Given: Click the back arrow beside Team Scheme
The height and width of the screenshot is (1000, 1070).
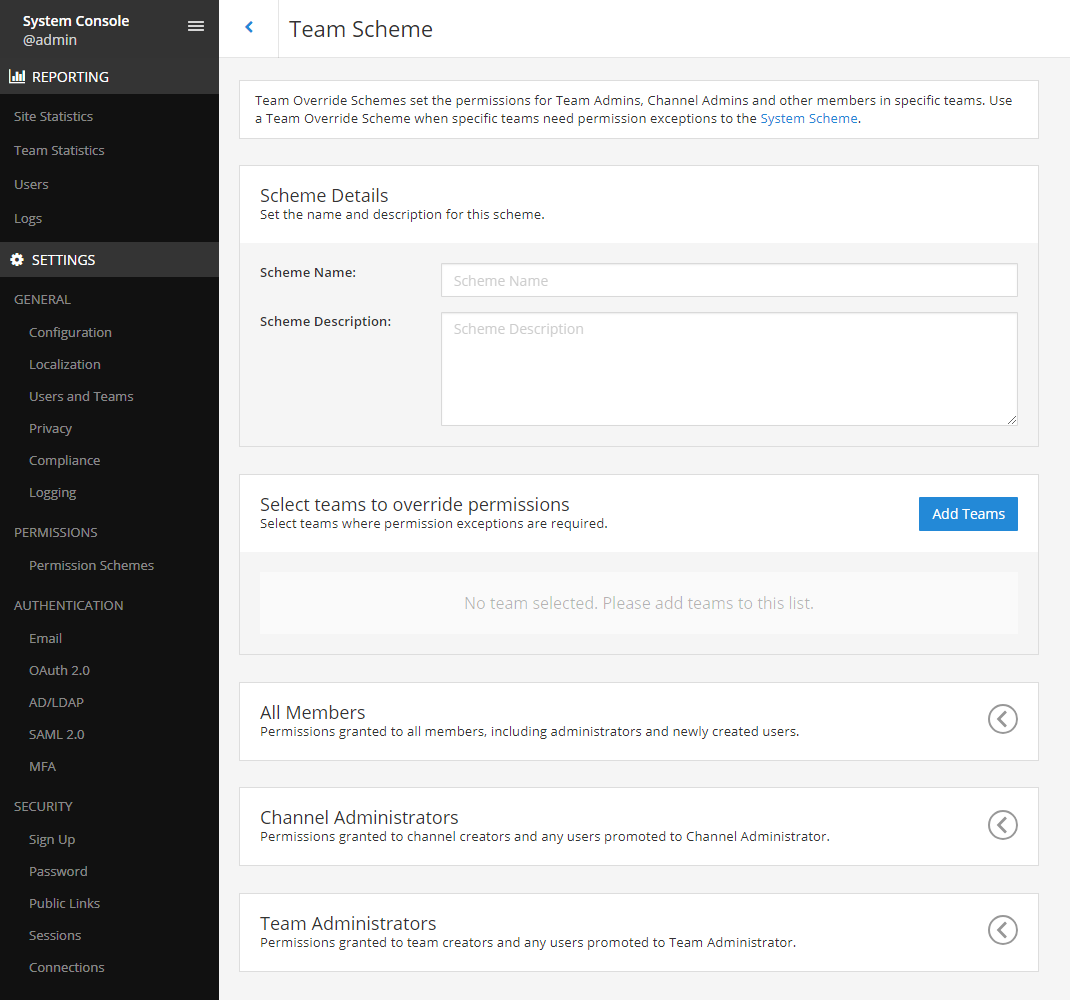Looking at the screenshot, I should [249, 28].
